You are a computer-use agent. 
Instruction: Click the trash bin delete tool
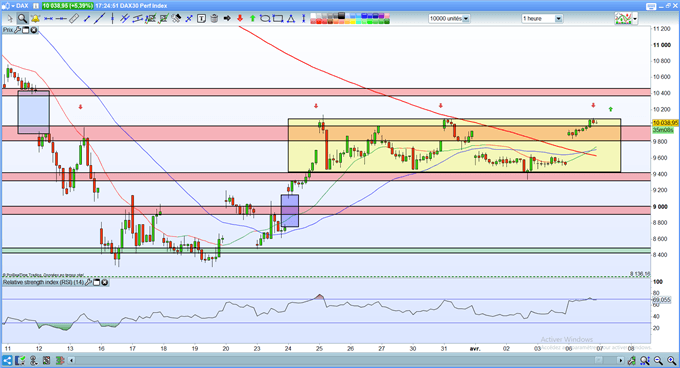[214, 19]
